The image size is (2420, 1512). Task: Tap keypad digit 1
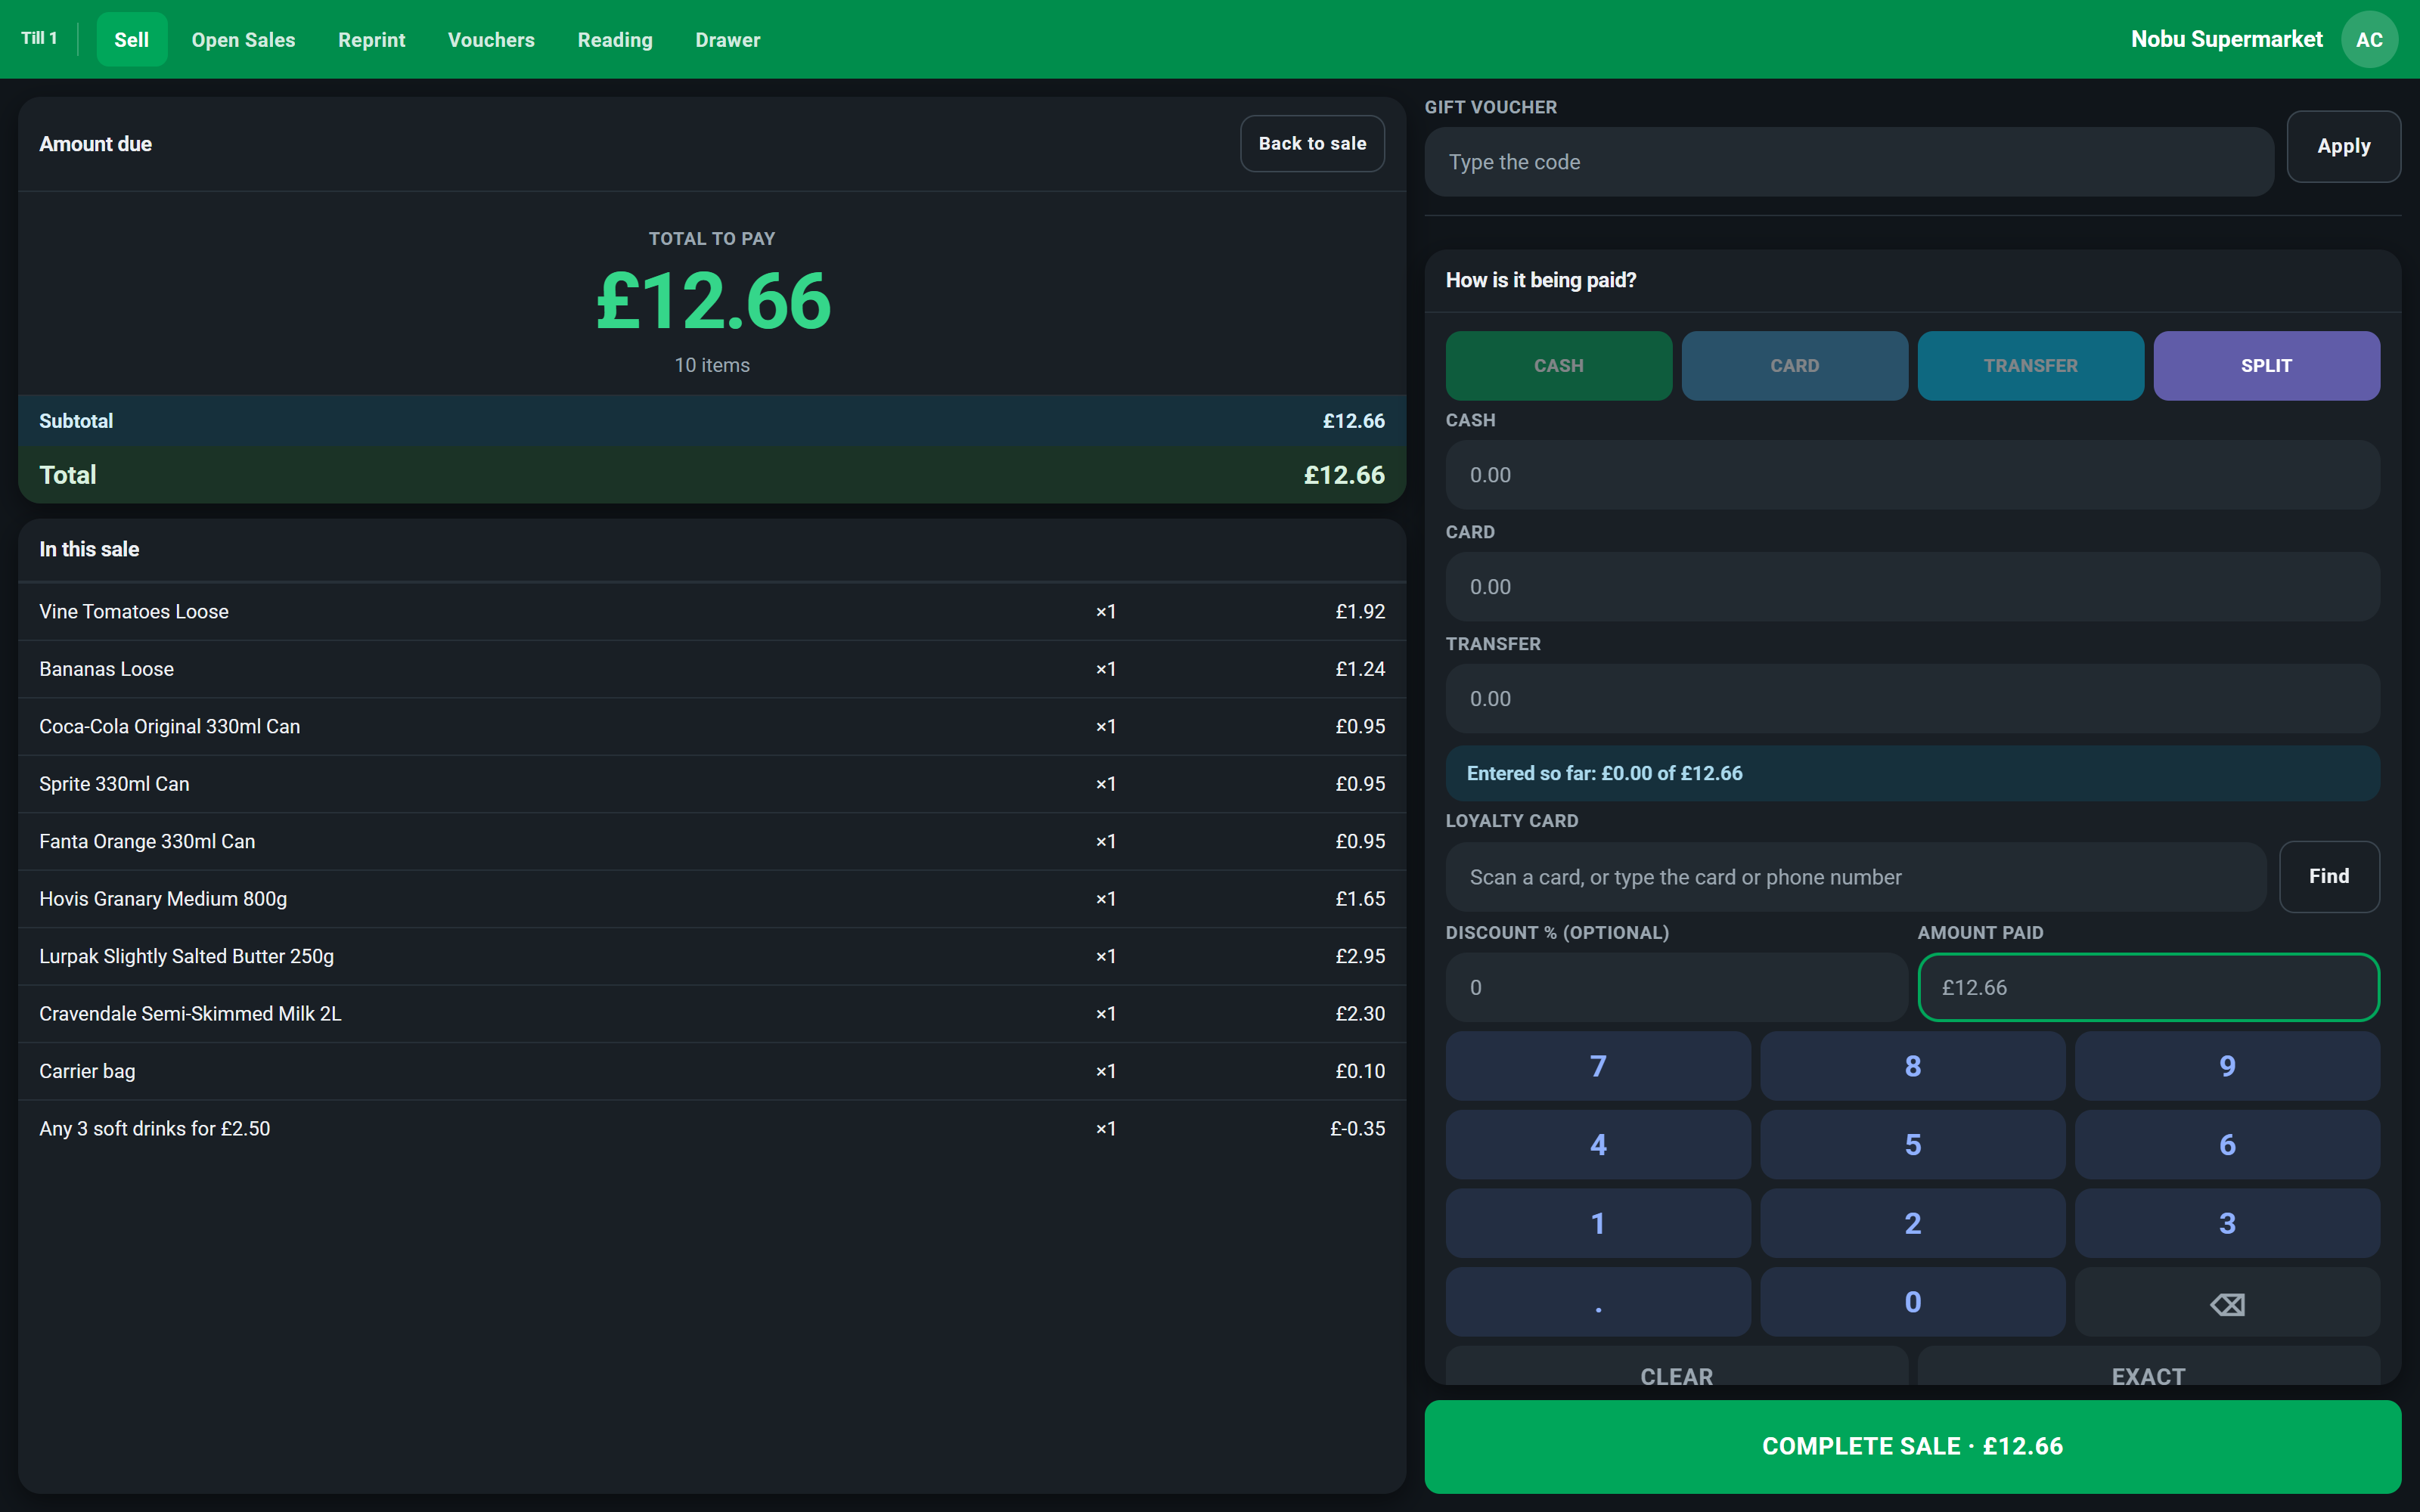point(1598,1223)
